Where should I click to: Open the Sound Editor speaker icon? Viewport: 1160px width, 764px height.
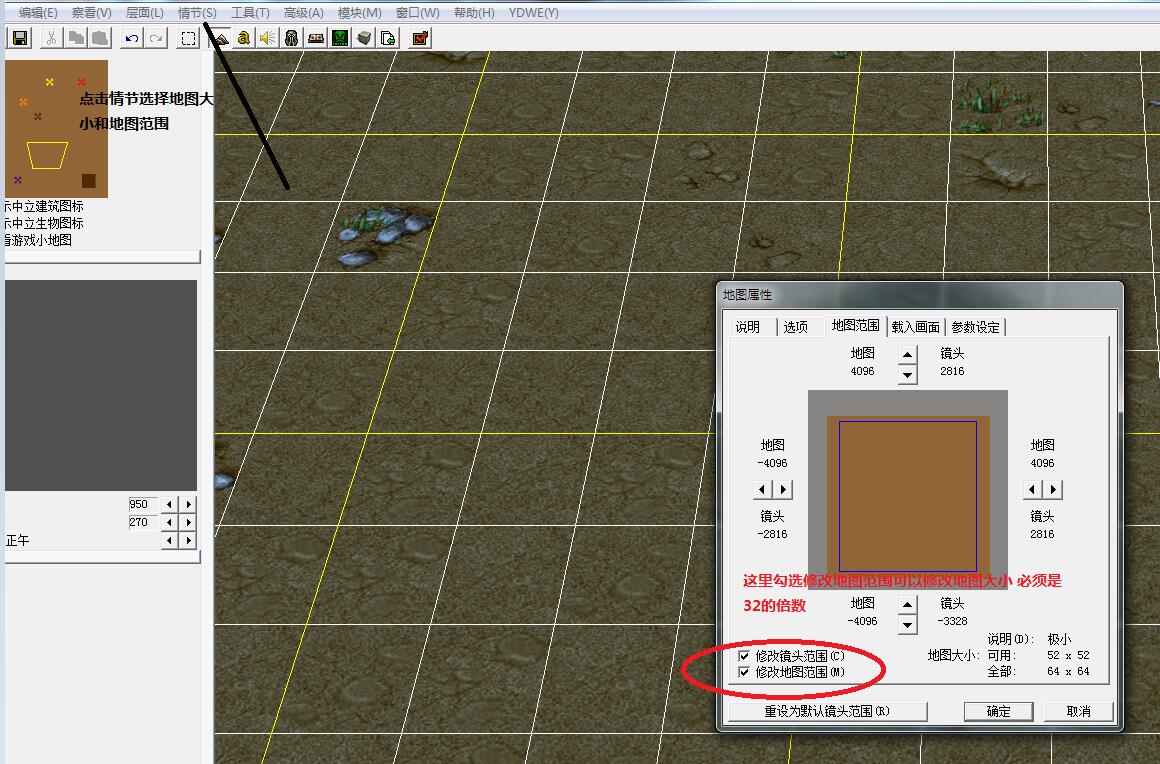click(267, 38)
